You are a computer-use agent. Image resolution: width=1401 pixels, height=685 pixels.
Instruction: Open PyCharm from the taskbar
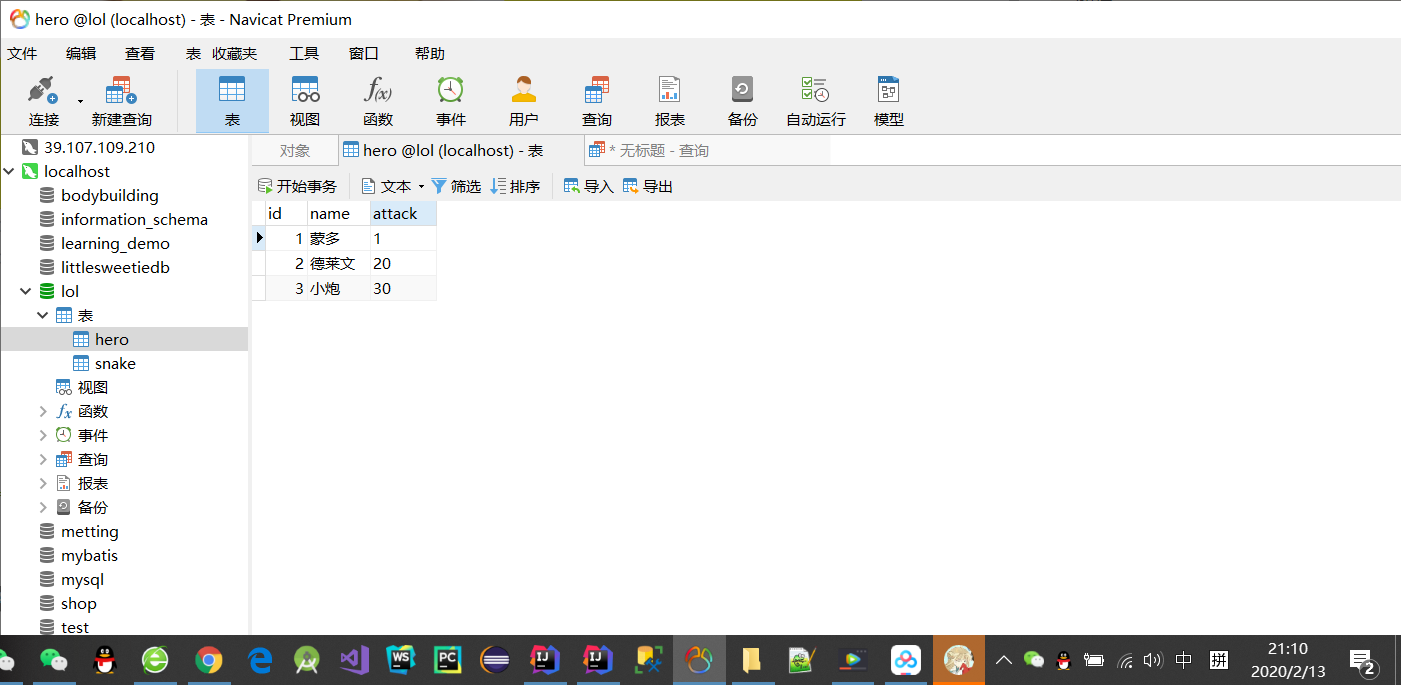tap(447, 660)
